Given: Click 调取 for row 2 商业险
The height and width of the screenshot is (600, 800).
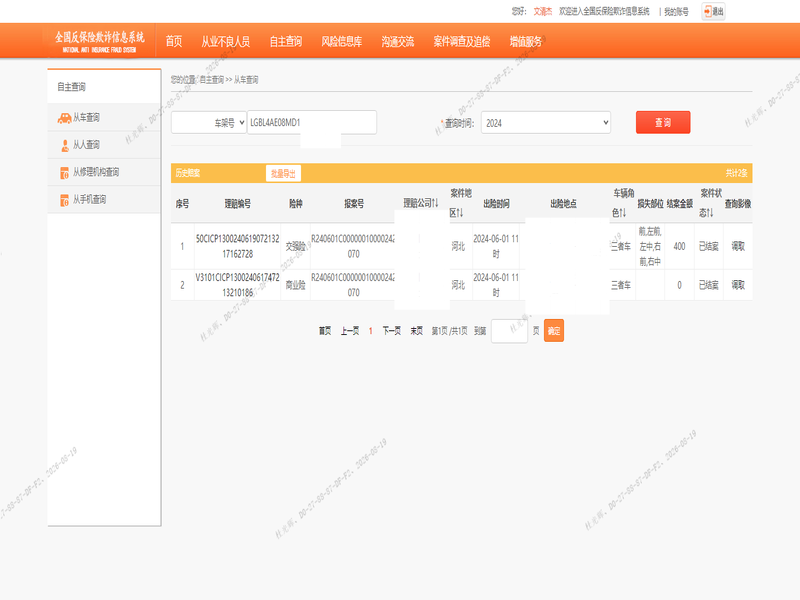Looking at the screenshot, I should pos(738,285).
